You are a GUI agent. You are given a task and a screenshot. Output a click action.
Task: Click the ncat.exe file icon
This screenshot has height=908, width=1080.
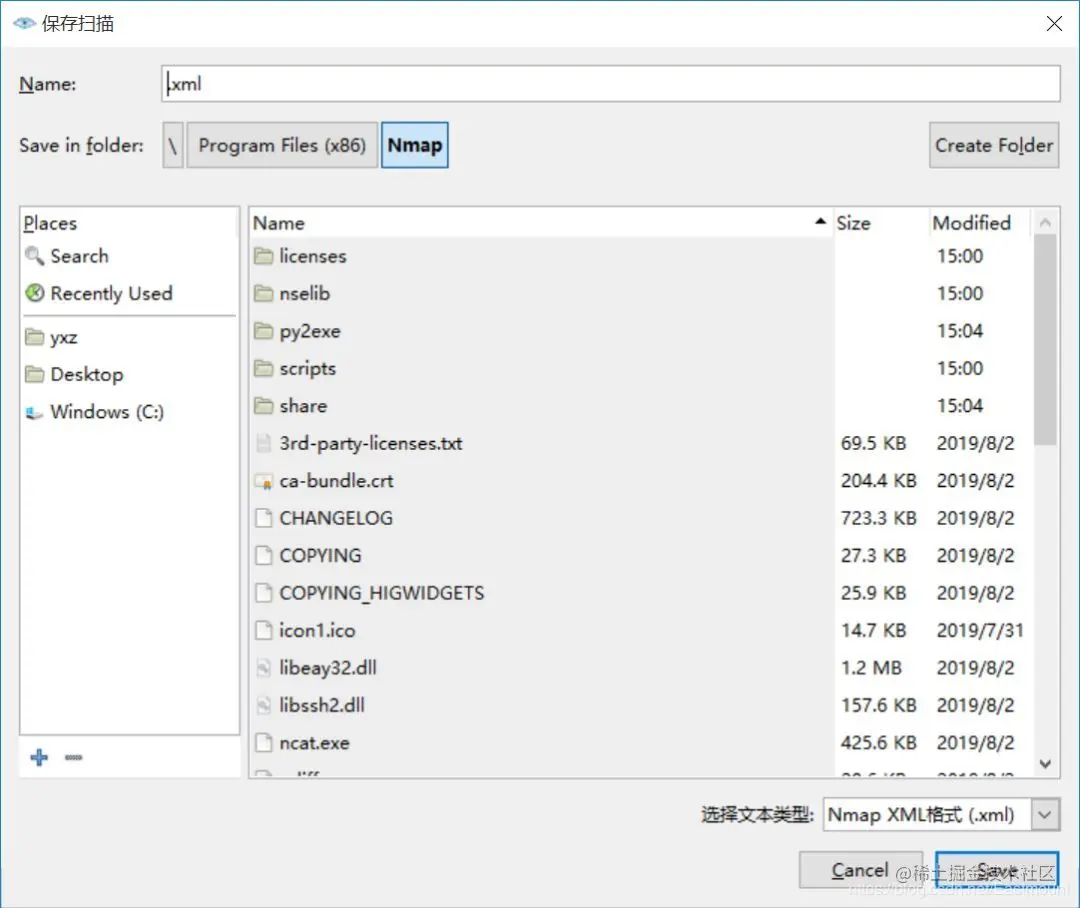coord(263,743)
